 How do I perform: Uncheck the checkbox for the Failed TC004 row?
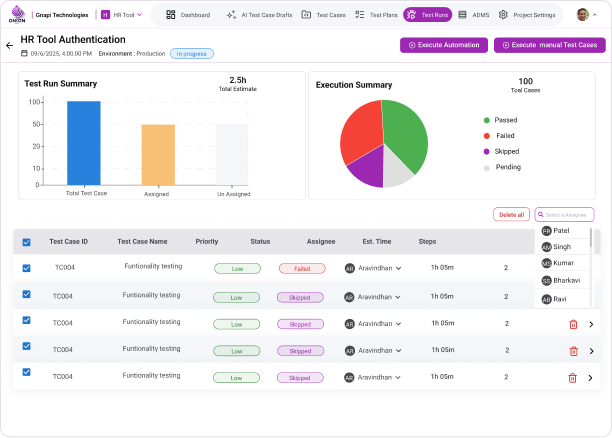(x=27, y=268)
